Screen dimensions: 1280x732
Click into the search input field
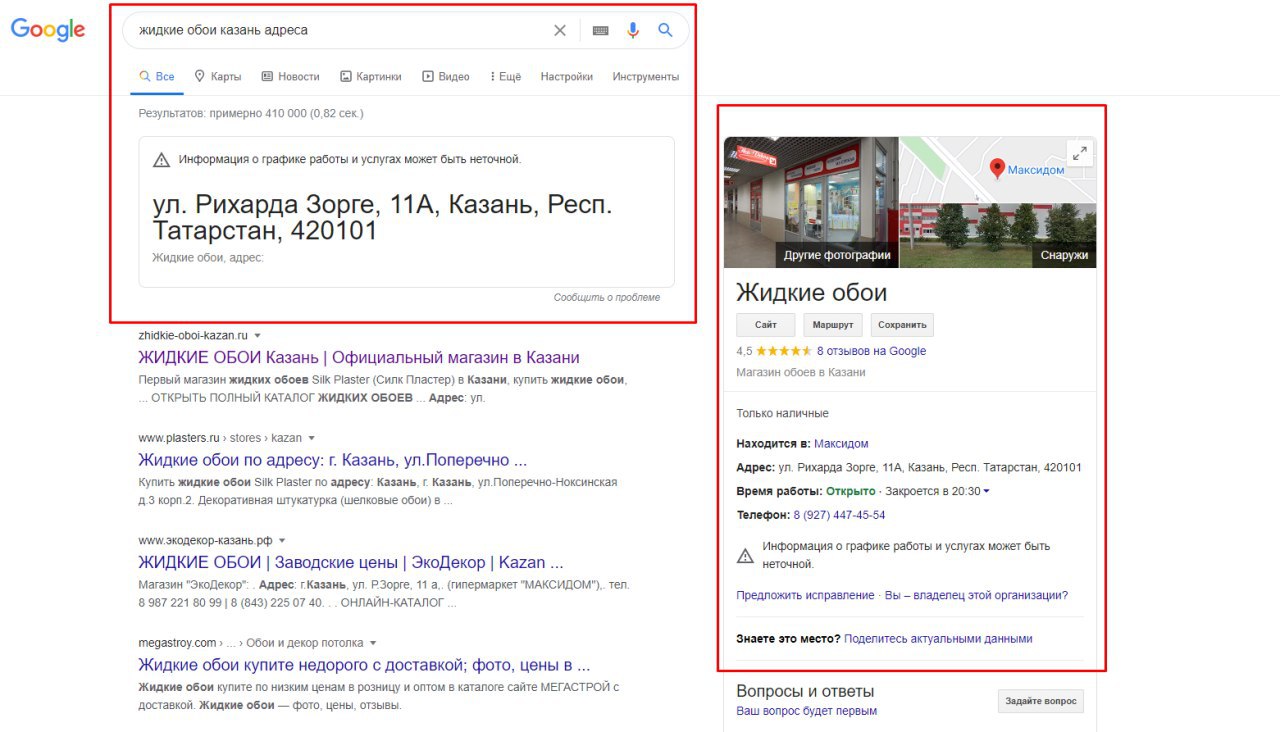click(340, 30)
